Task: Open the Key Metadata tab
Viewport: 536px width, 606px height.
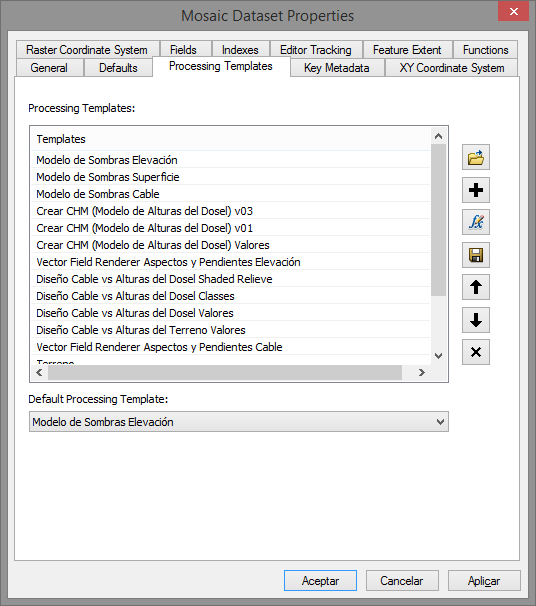Action: pos(337,68)
